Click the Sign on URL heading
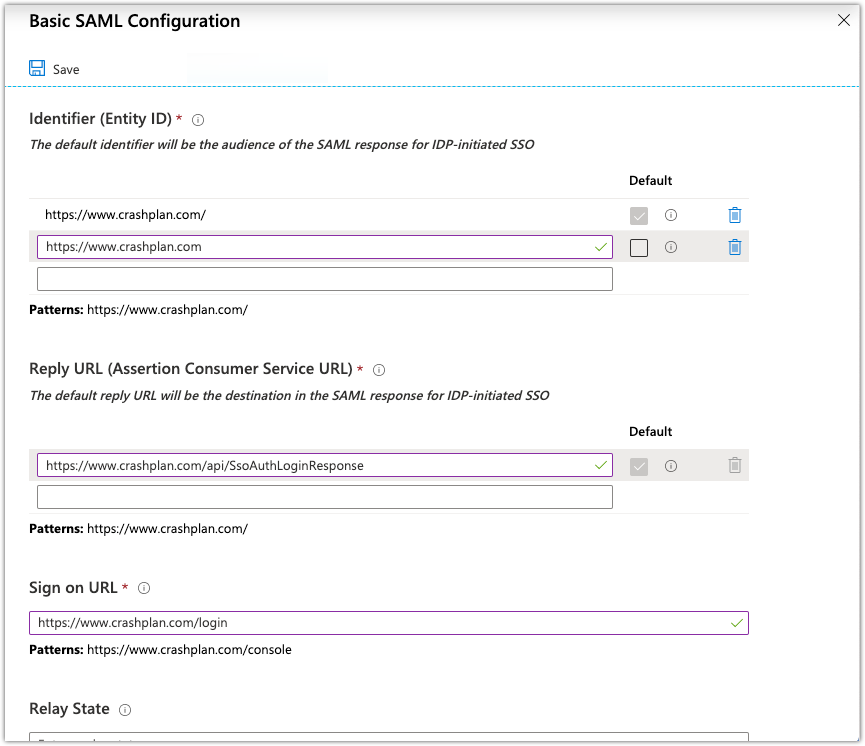Image resolution: width=865 pixels, height=746 pixels. tap(73, 588)
